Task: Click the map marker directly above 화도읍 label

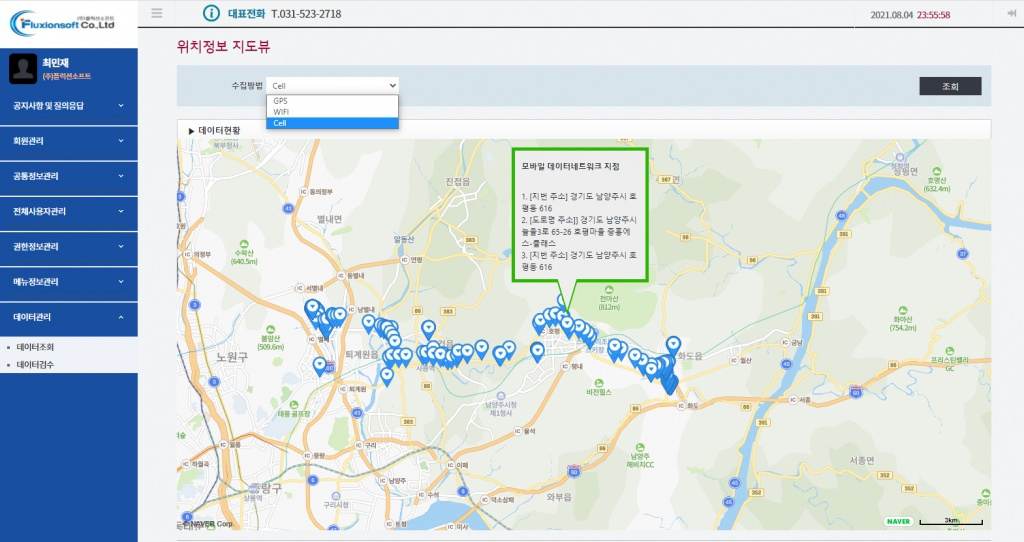Action: tap(673, 345)
